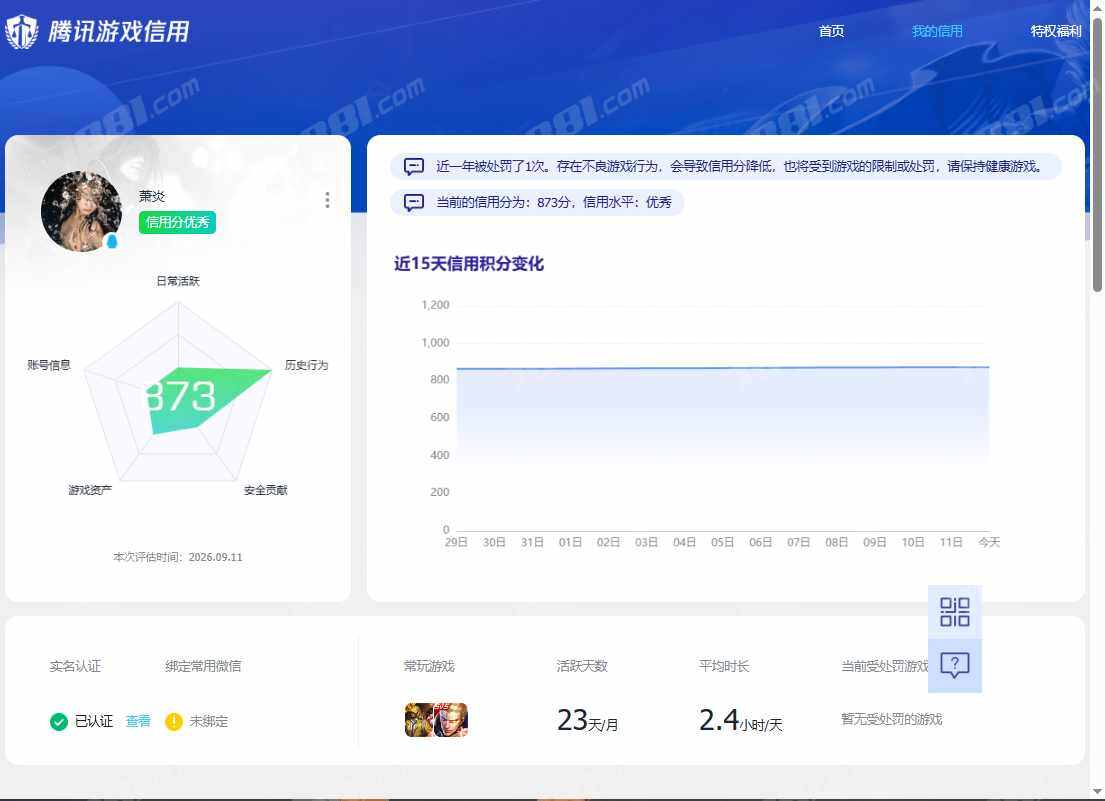Click the 常玩游戏 label
This screenshot has width=1105, height=801.
pos(429,666)
